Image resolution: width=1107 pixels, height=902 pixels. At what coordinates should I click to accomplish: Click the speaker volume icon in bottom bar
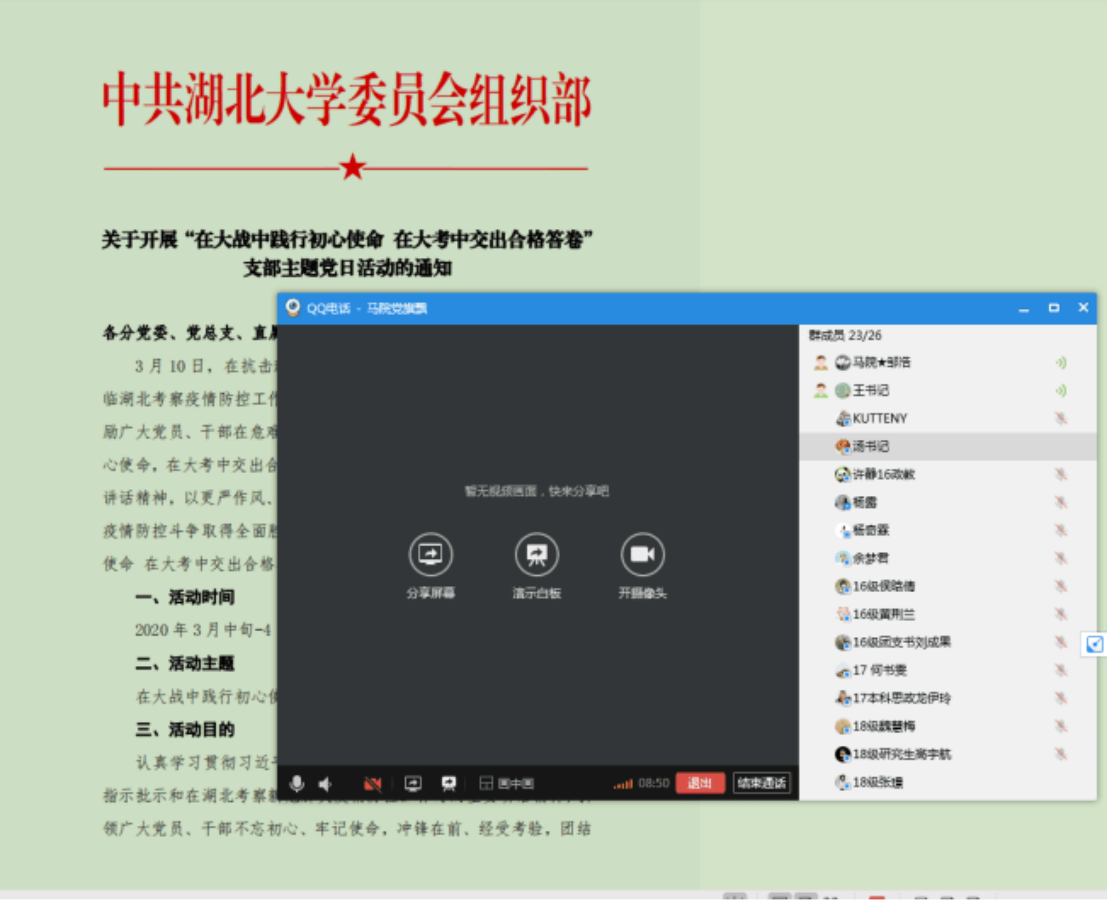coord(325,784)
